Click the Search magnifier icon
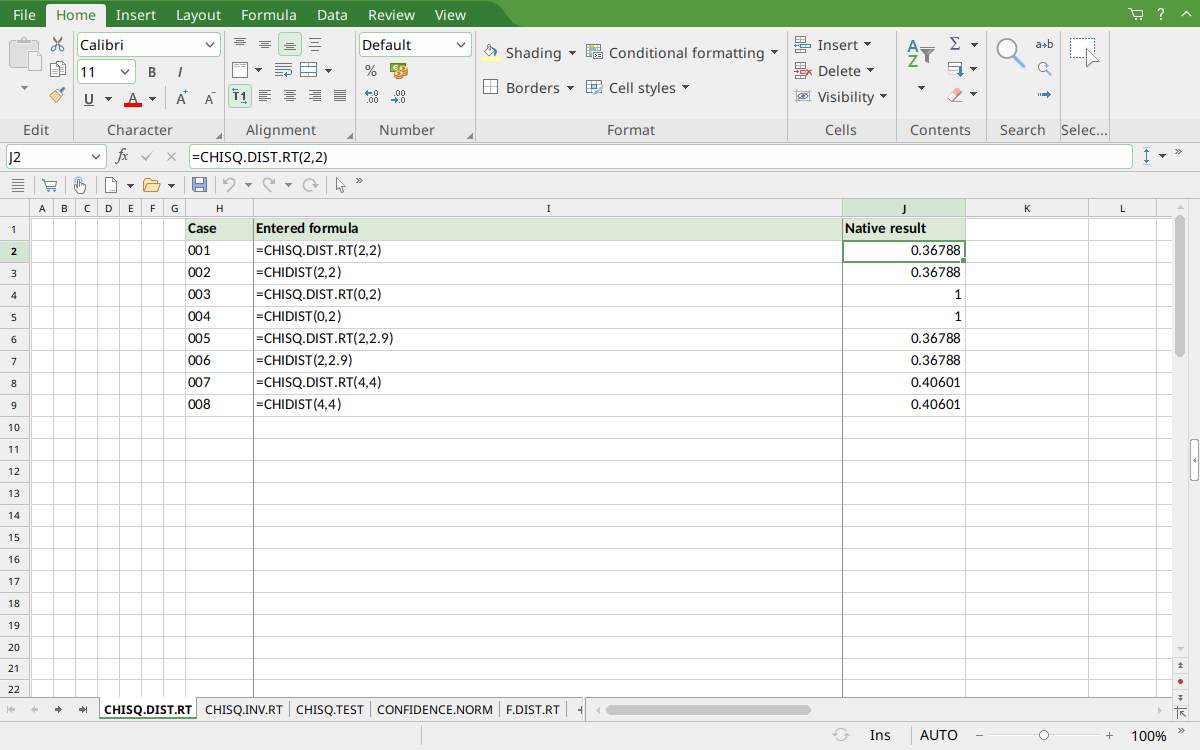The width and height of the screenshot is (1200, 750). pos(1010,53)
